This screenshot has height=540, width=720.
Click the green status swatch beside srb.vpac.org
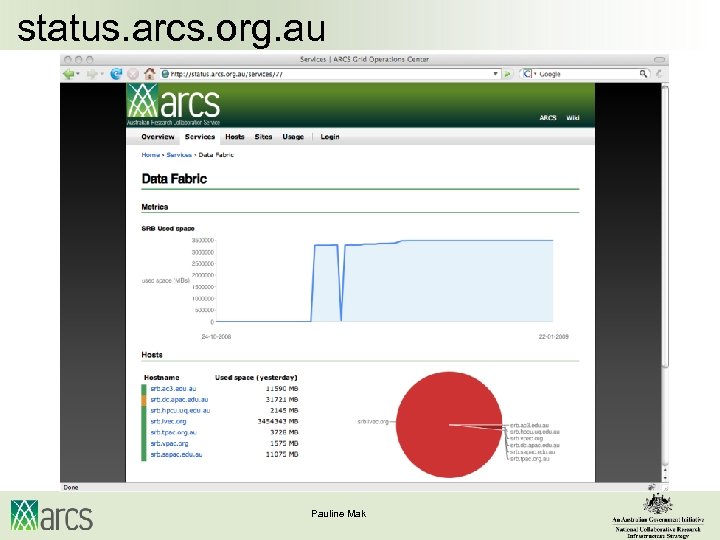tap(144, 444)
